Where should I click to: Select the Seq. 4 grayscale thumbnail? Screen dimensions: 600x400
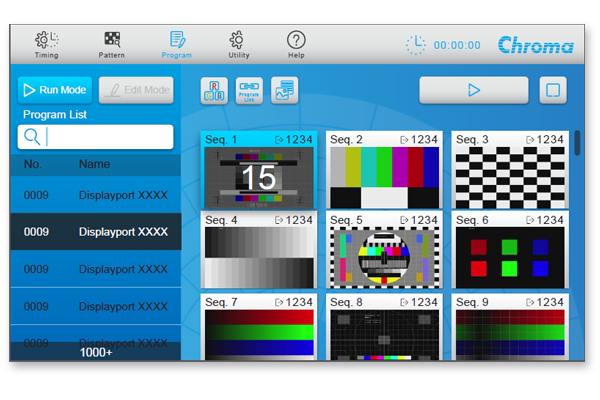pyautogui.click(x=259, y=250)
